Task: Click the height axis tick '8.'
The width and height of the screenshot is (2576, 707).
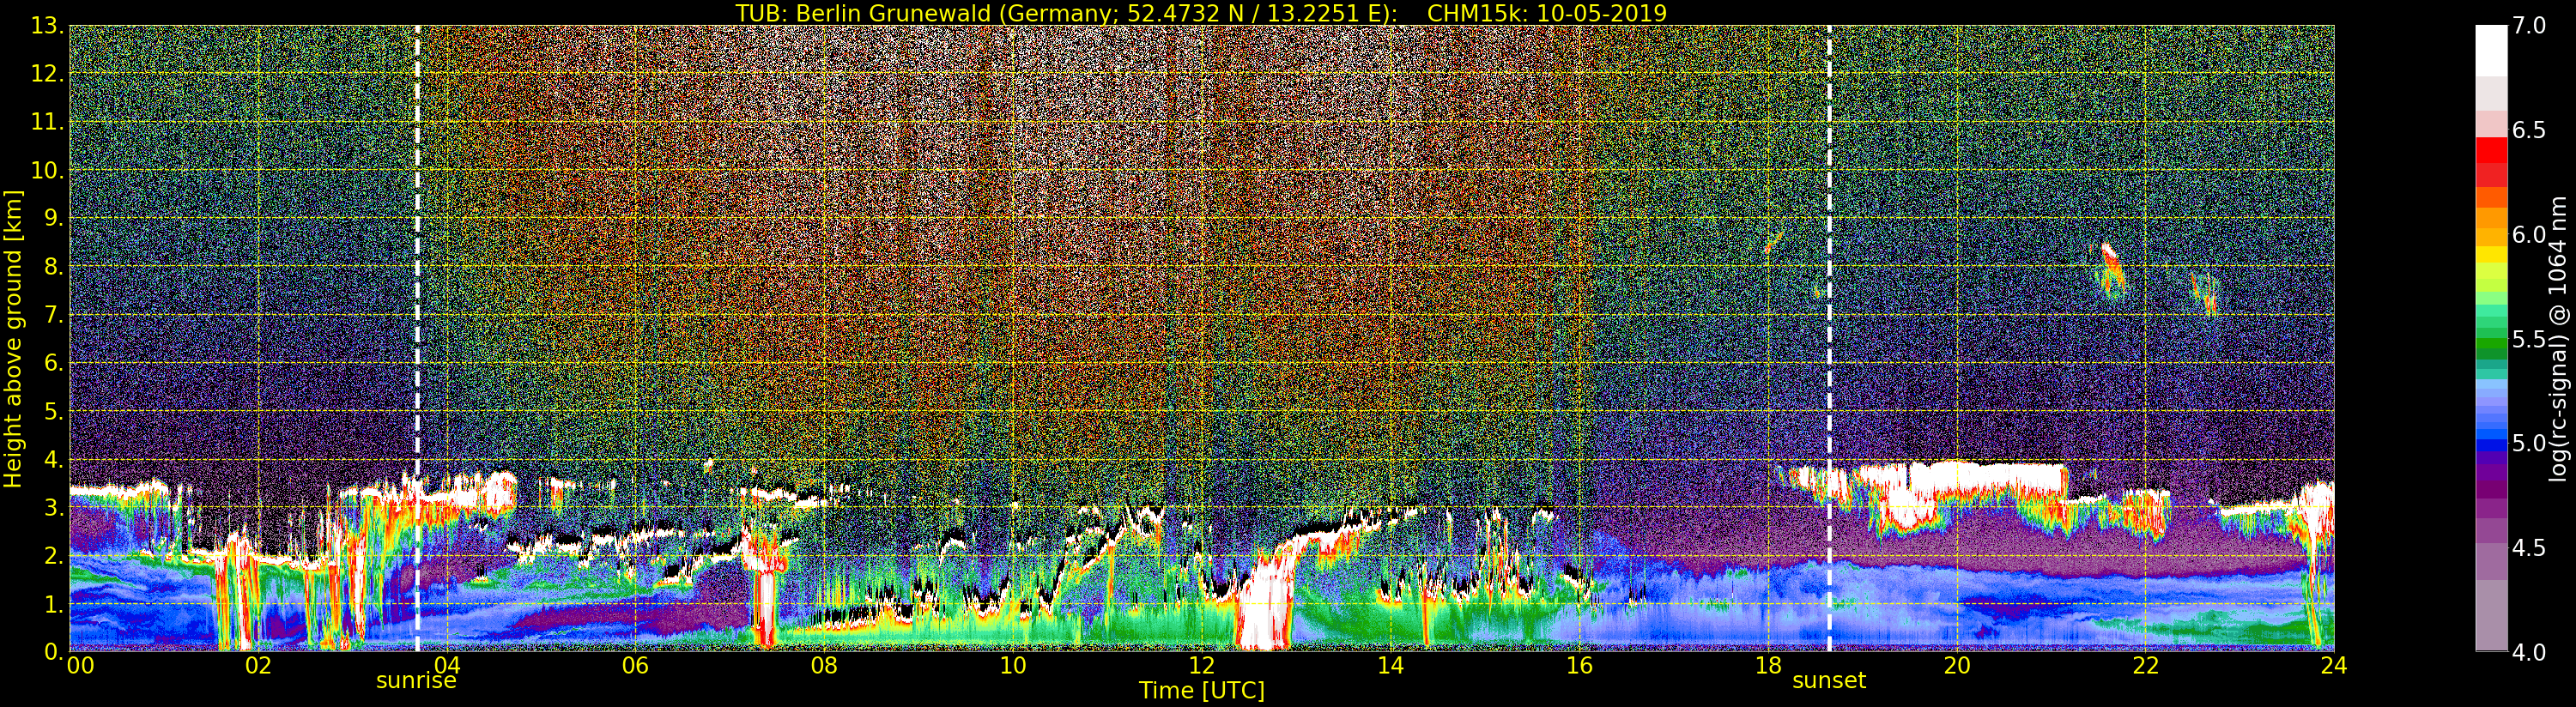Action: pos(53,267)
